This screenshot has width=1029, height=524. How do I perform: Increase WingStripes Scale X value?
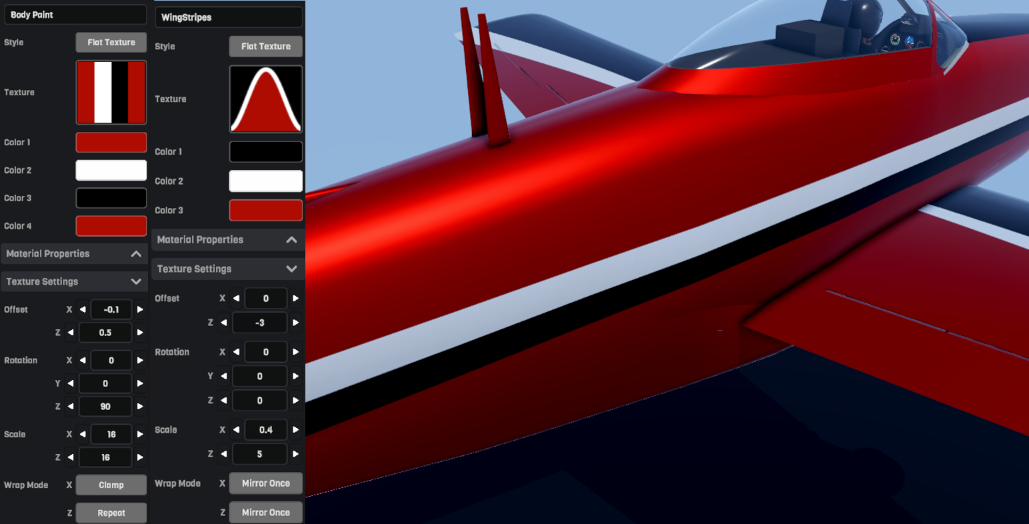pyautogui.click(x=295, y=429)
